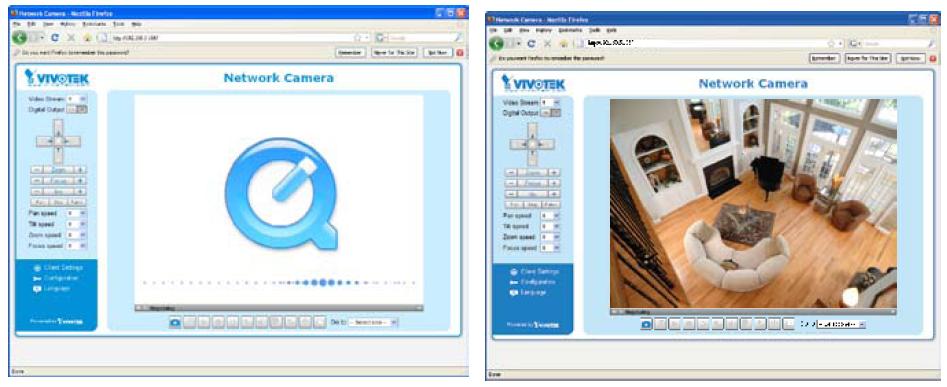Click Patrol button in QuickTime-logo window

click(77, 202)
